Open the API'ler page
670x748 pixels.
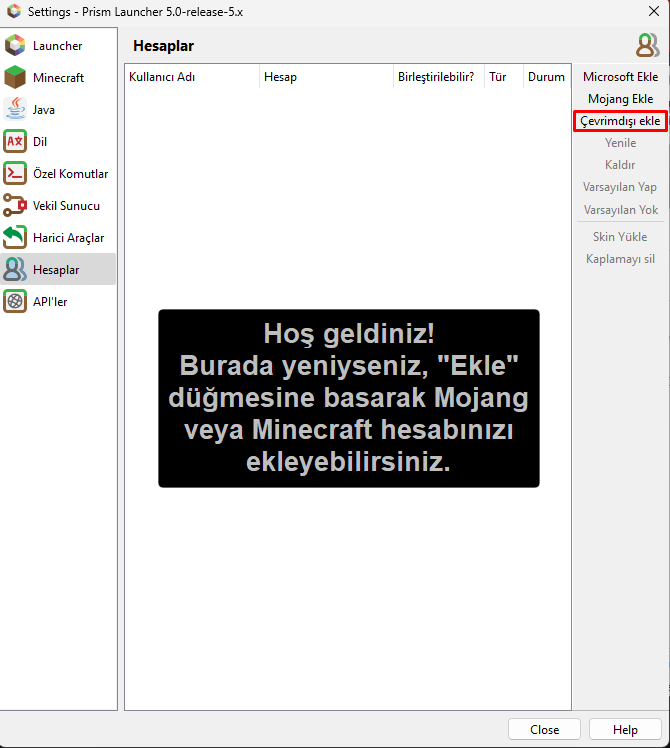click(58, 301)
